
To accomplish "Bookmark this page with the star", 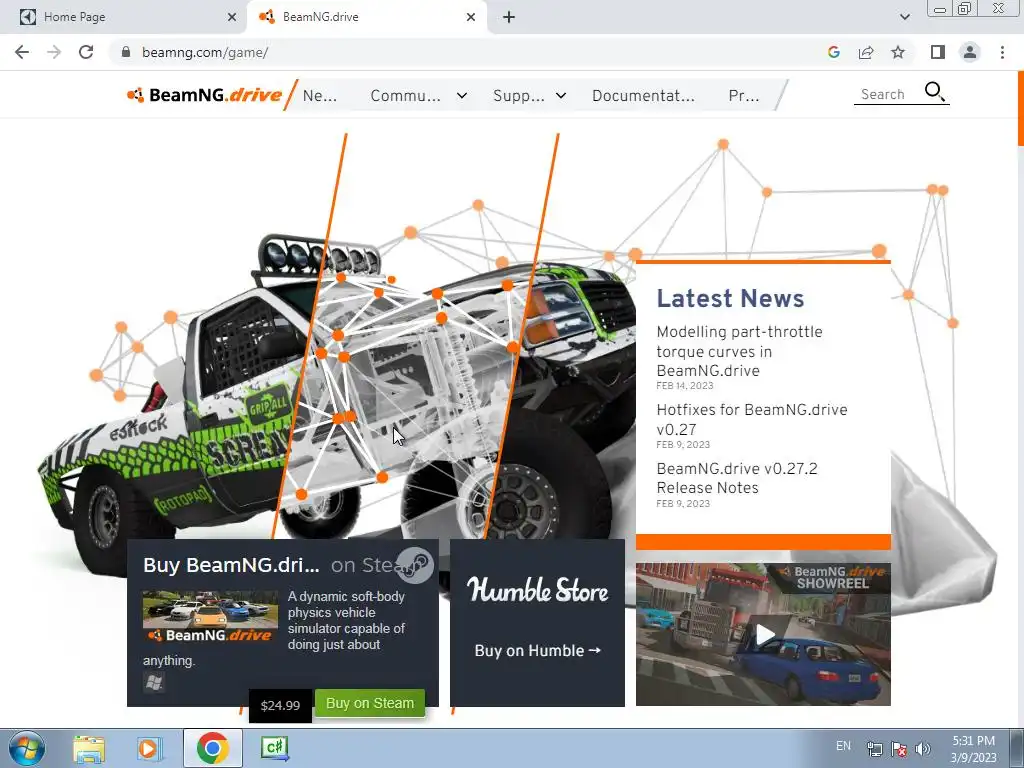I will tap(898, 52).
